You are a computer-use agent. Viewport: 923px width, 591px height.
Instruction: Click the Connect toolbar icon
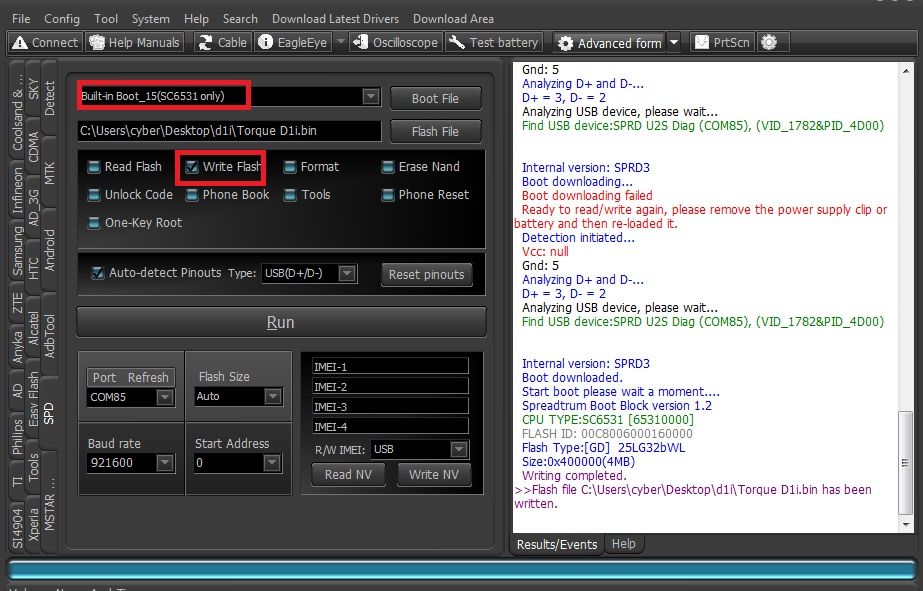[21, 43]
